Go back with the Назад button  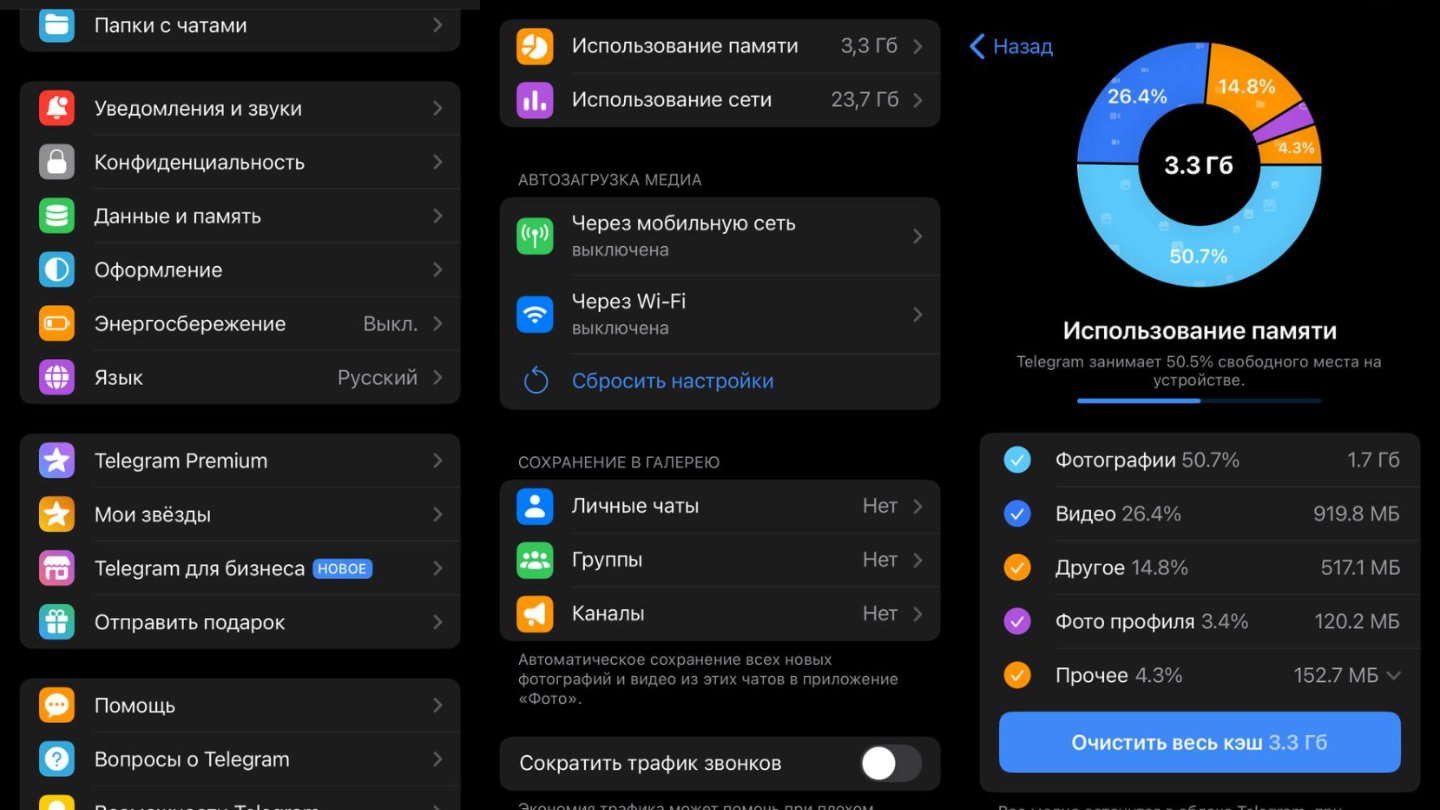tap(1011, 46)
